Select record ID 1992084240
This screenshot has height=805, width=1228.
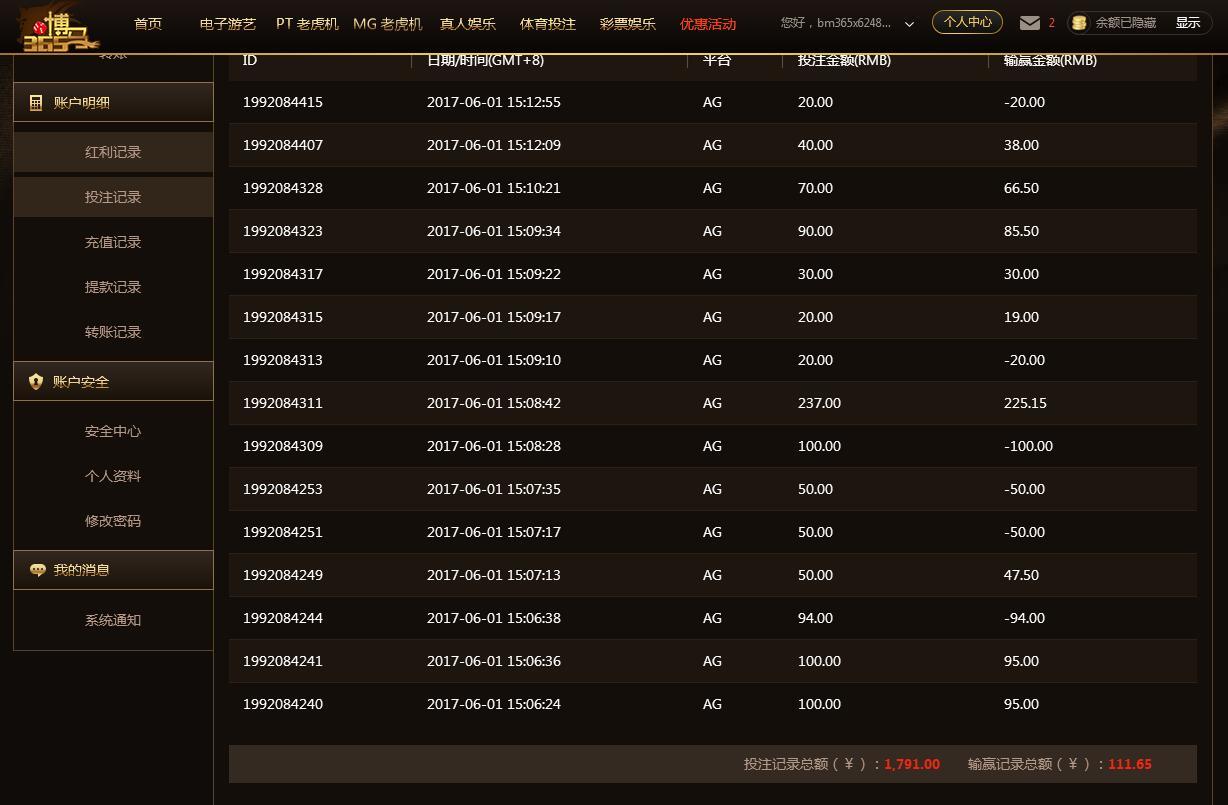point(283,704)
